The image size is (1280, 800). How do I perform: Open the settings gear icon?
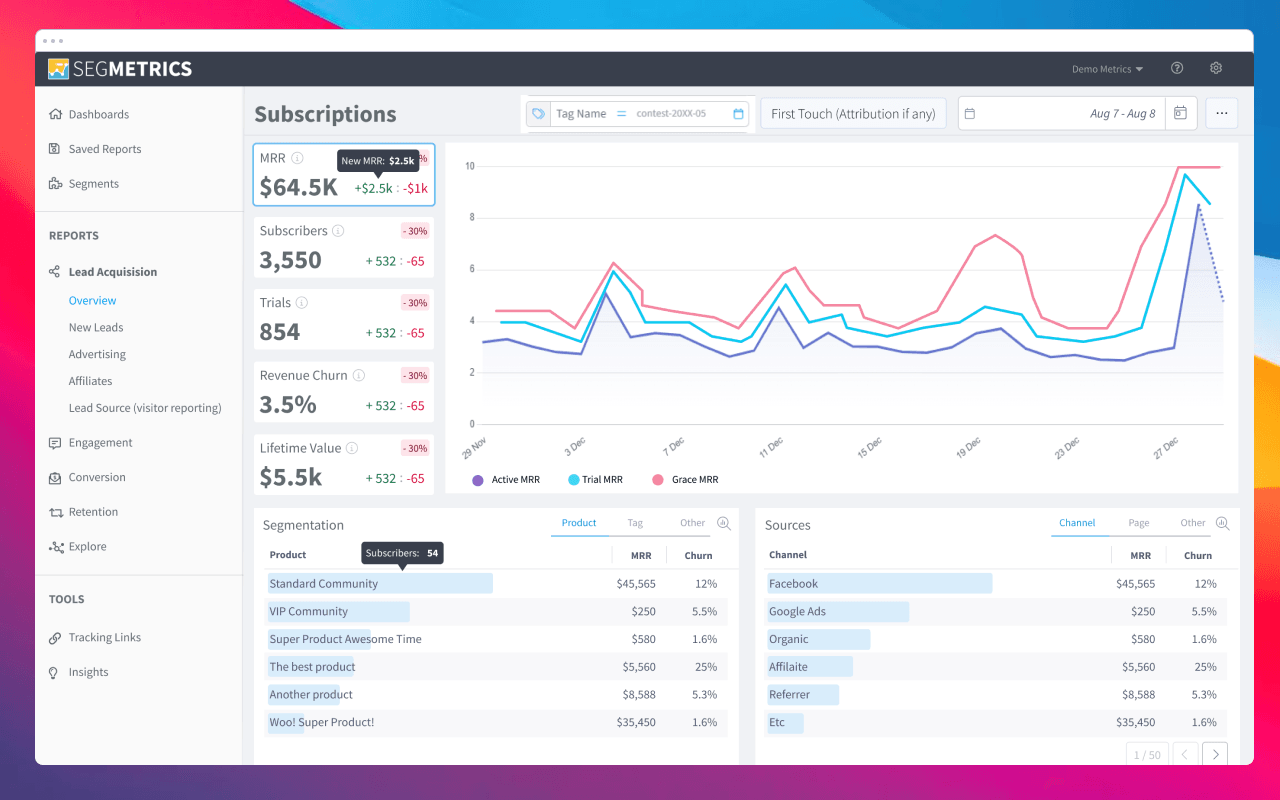click(x=1215, y=68)
